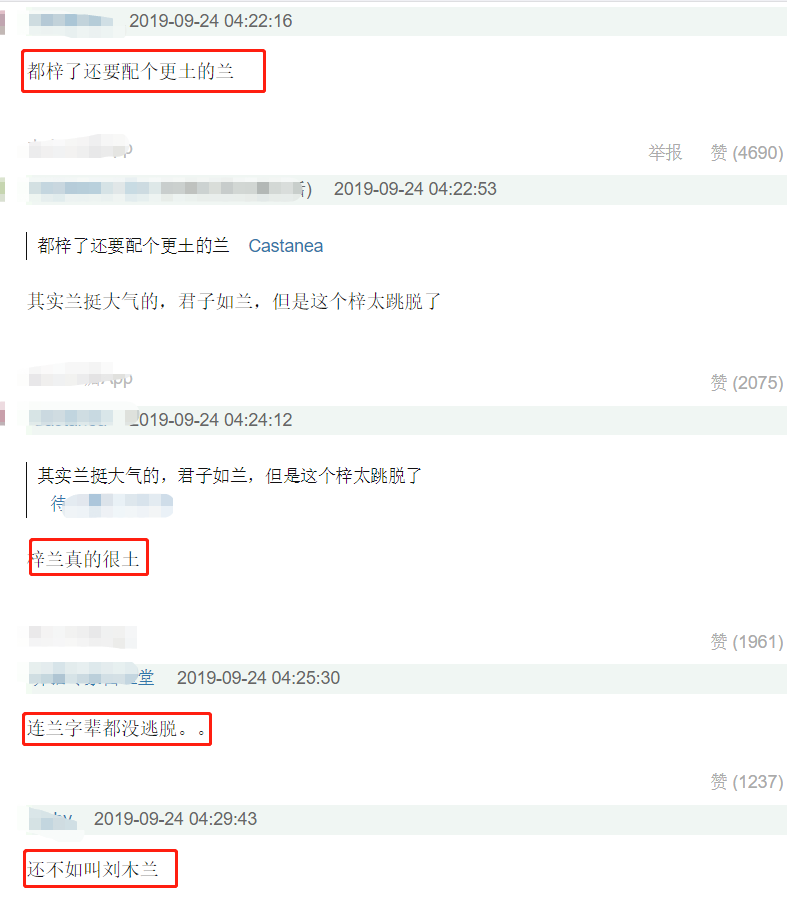This screenshot has height=909, width=787.
Task: Click the 2019-09-24 04:25:30 timestamp
Action: 258,678
